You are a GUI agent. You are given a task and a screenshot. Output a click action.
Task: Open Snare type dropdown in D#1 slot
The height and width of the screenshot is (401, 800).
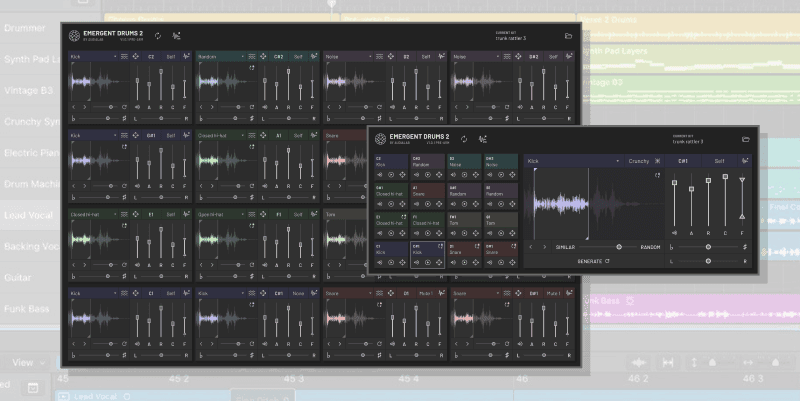click(476, 293)
